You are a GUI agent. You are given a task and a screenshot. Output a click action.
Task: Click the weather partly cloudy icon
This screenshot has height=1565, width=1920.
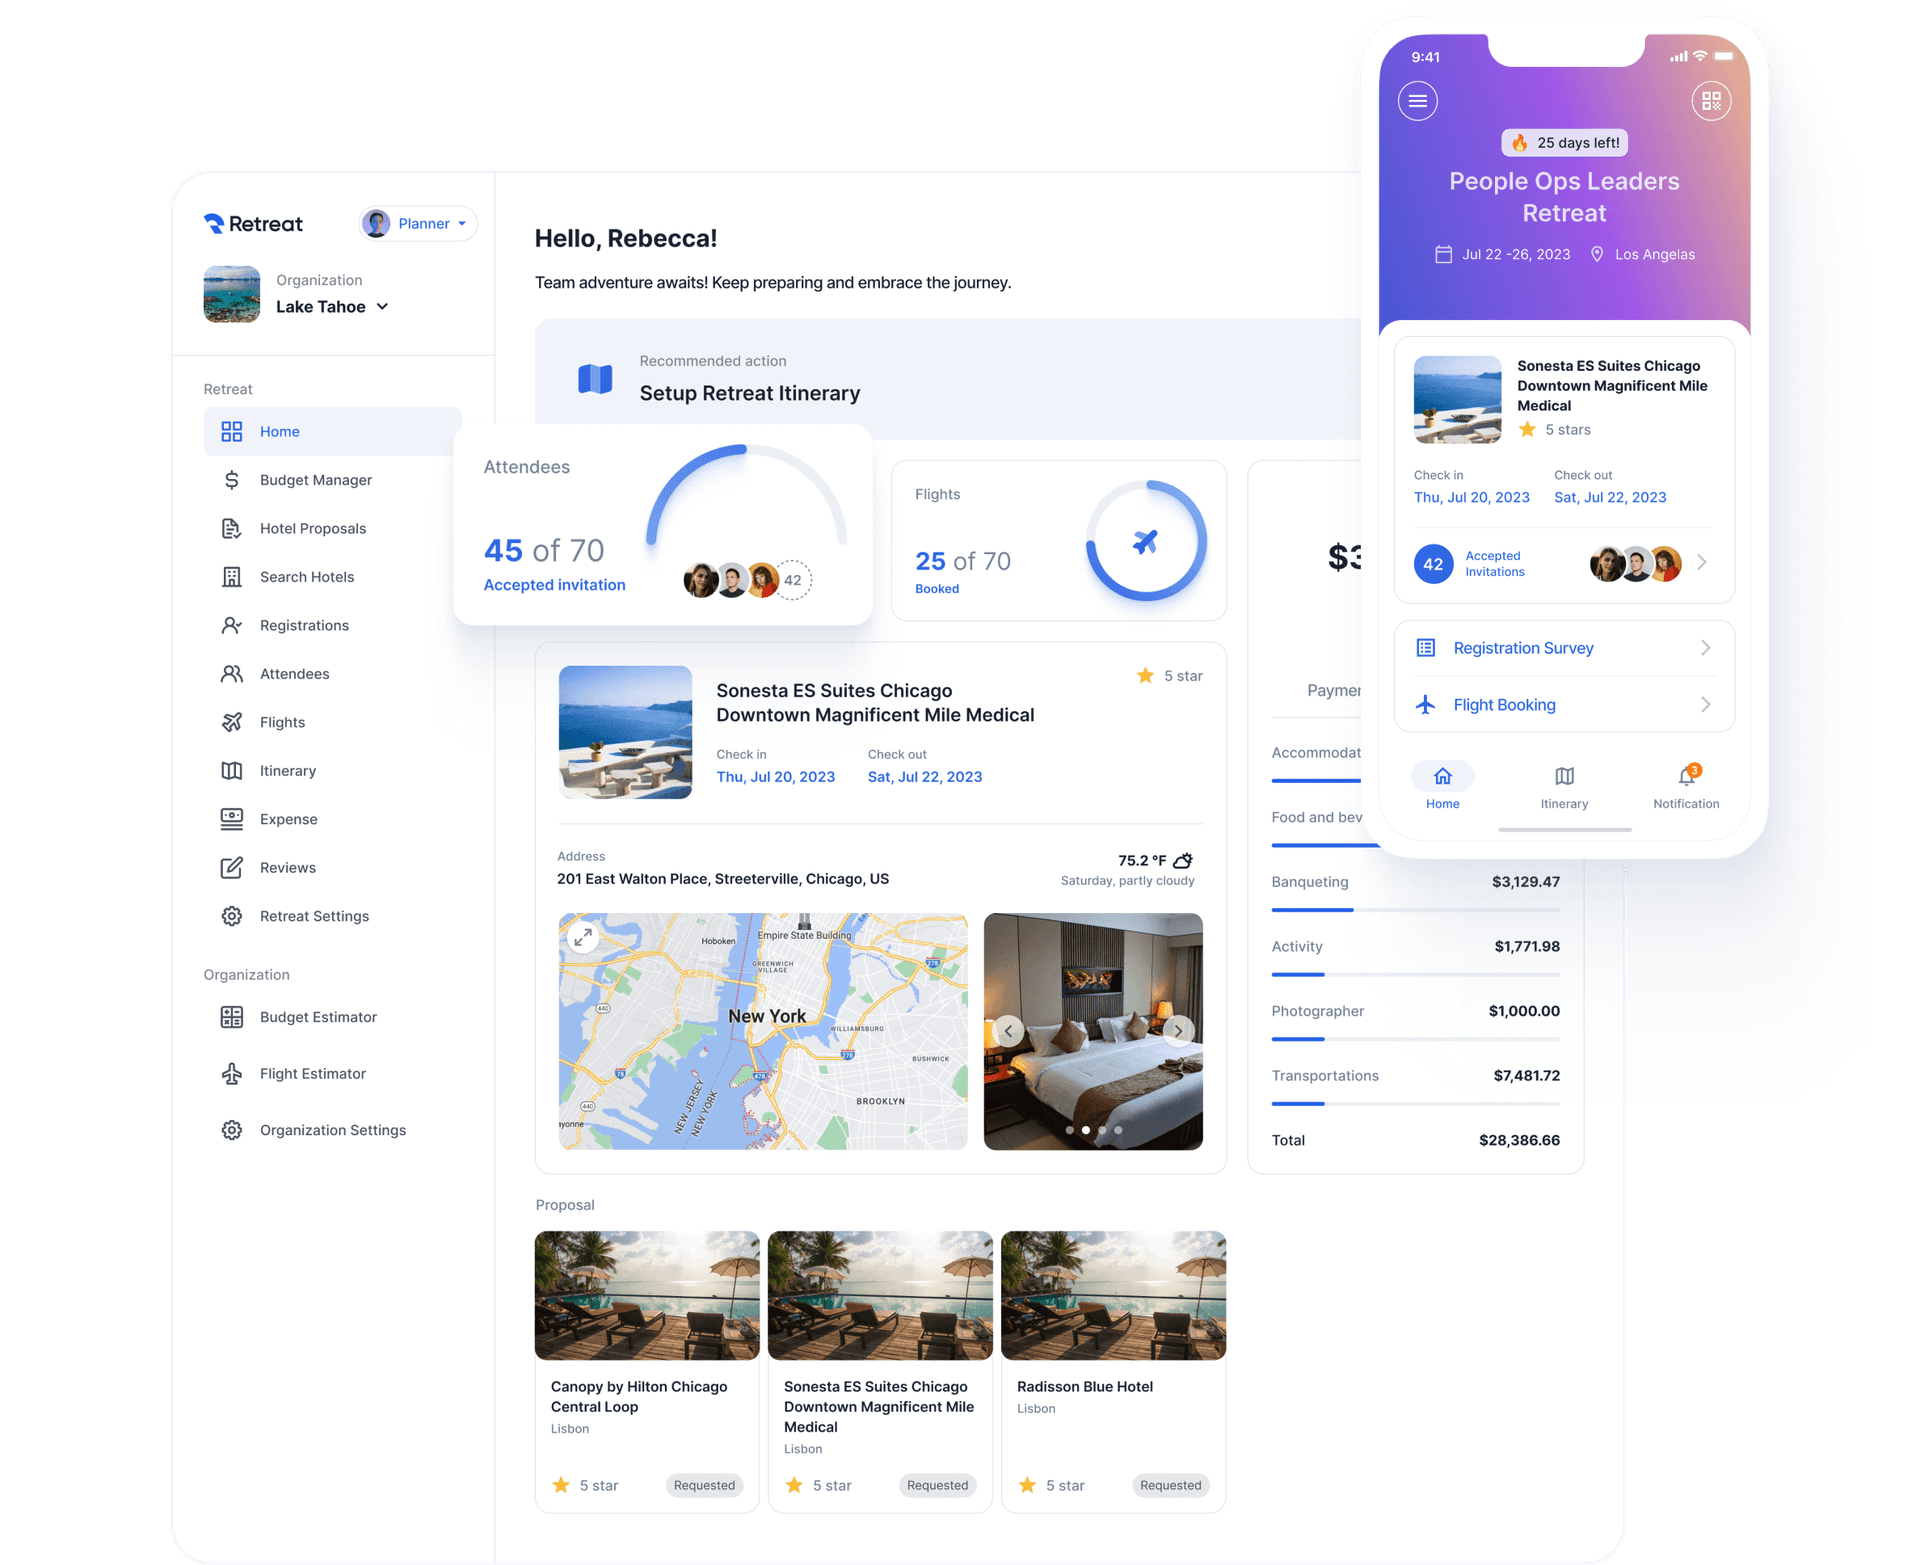click(1183, 860)
